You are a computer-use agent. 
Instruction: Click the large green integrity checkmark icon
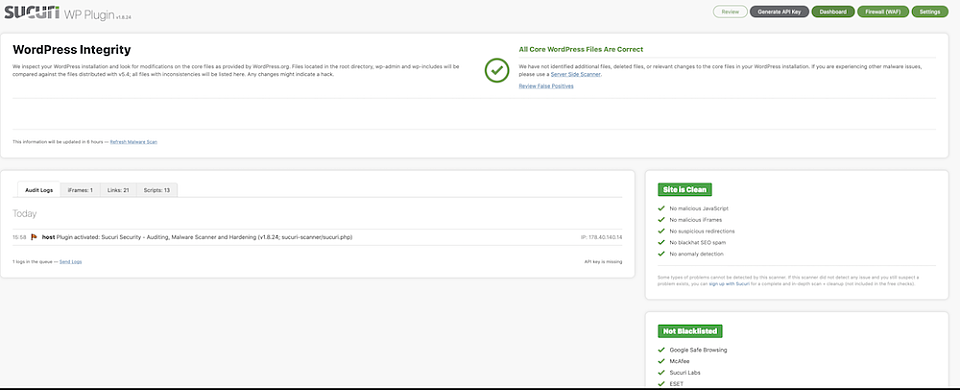click(497, 70)
